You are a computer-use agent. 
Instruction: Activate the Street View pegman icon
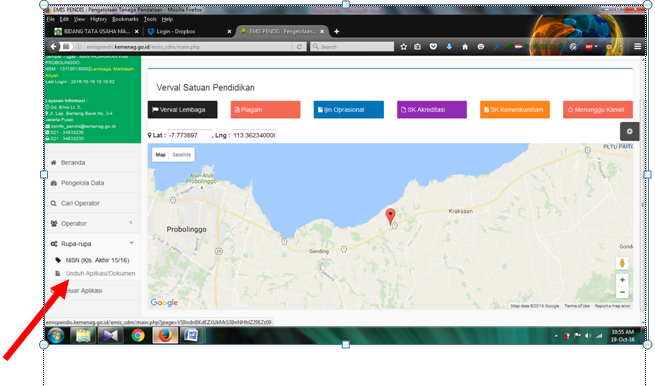pyautogui.click(x=622, y=263)
